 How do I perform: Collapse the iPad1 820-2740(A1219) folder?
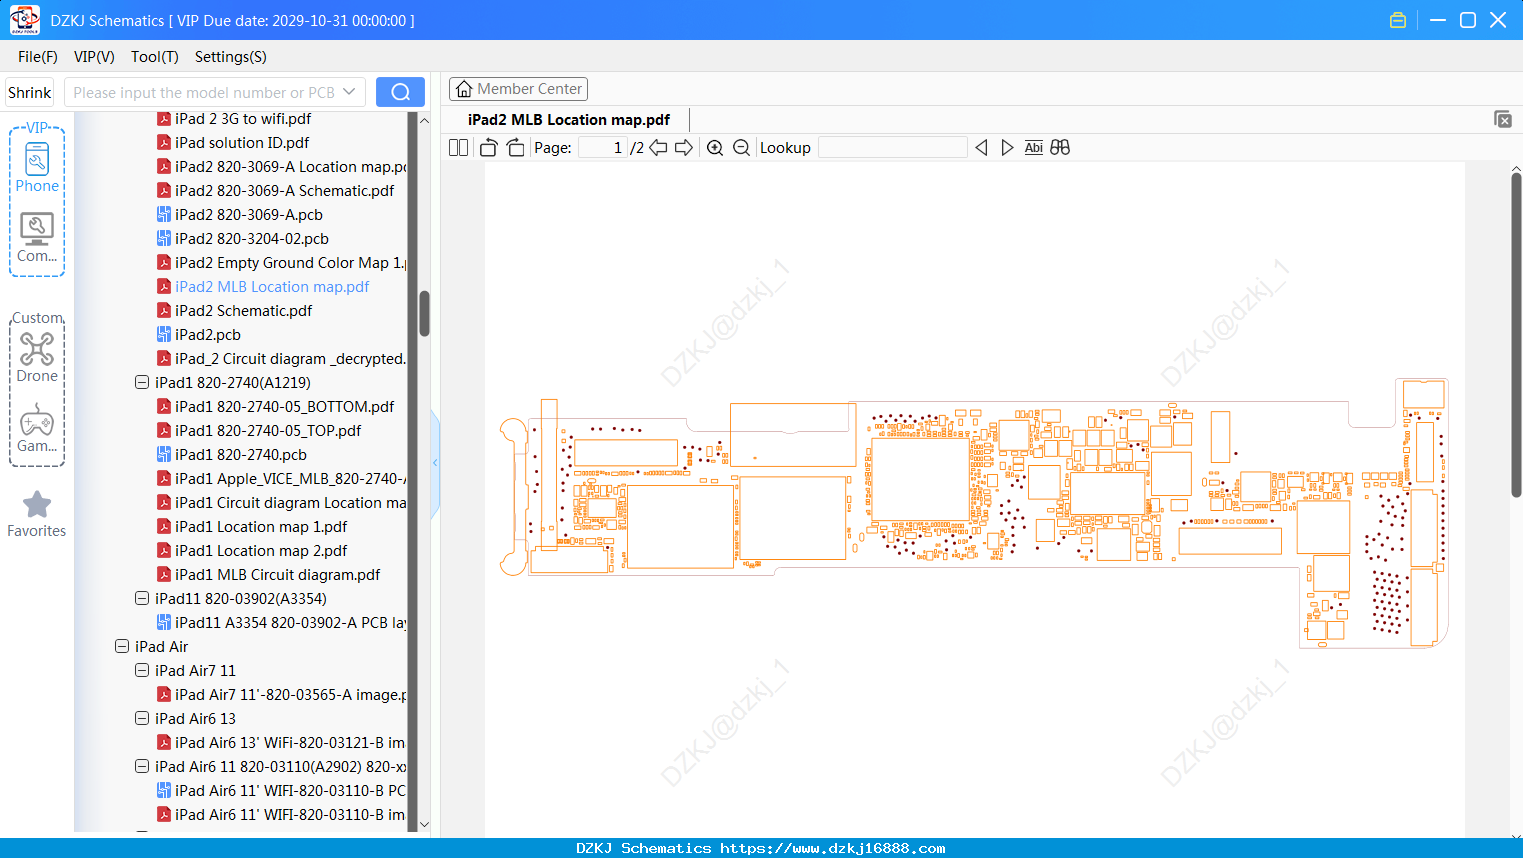(x=142, y=383)
